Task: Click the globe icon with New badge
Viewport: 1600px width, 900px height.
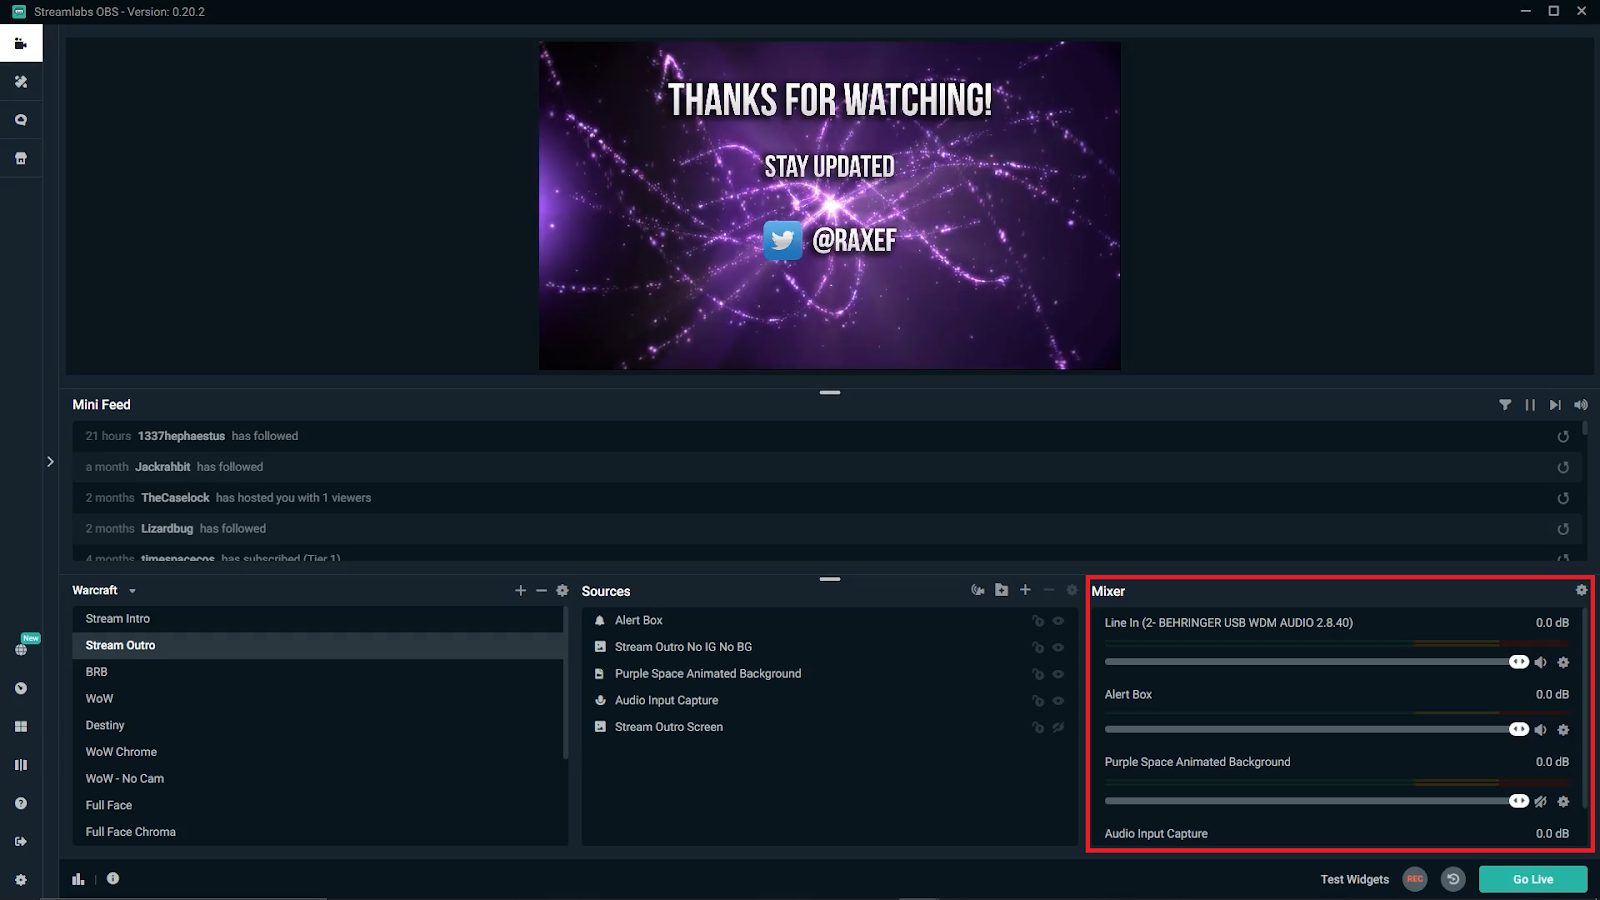Action: click(x=21, y=649)
